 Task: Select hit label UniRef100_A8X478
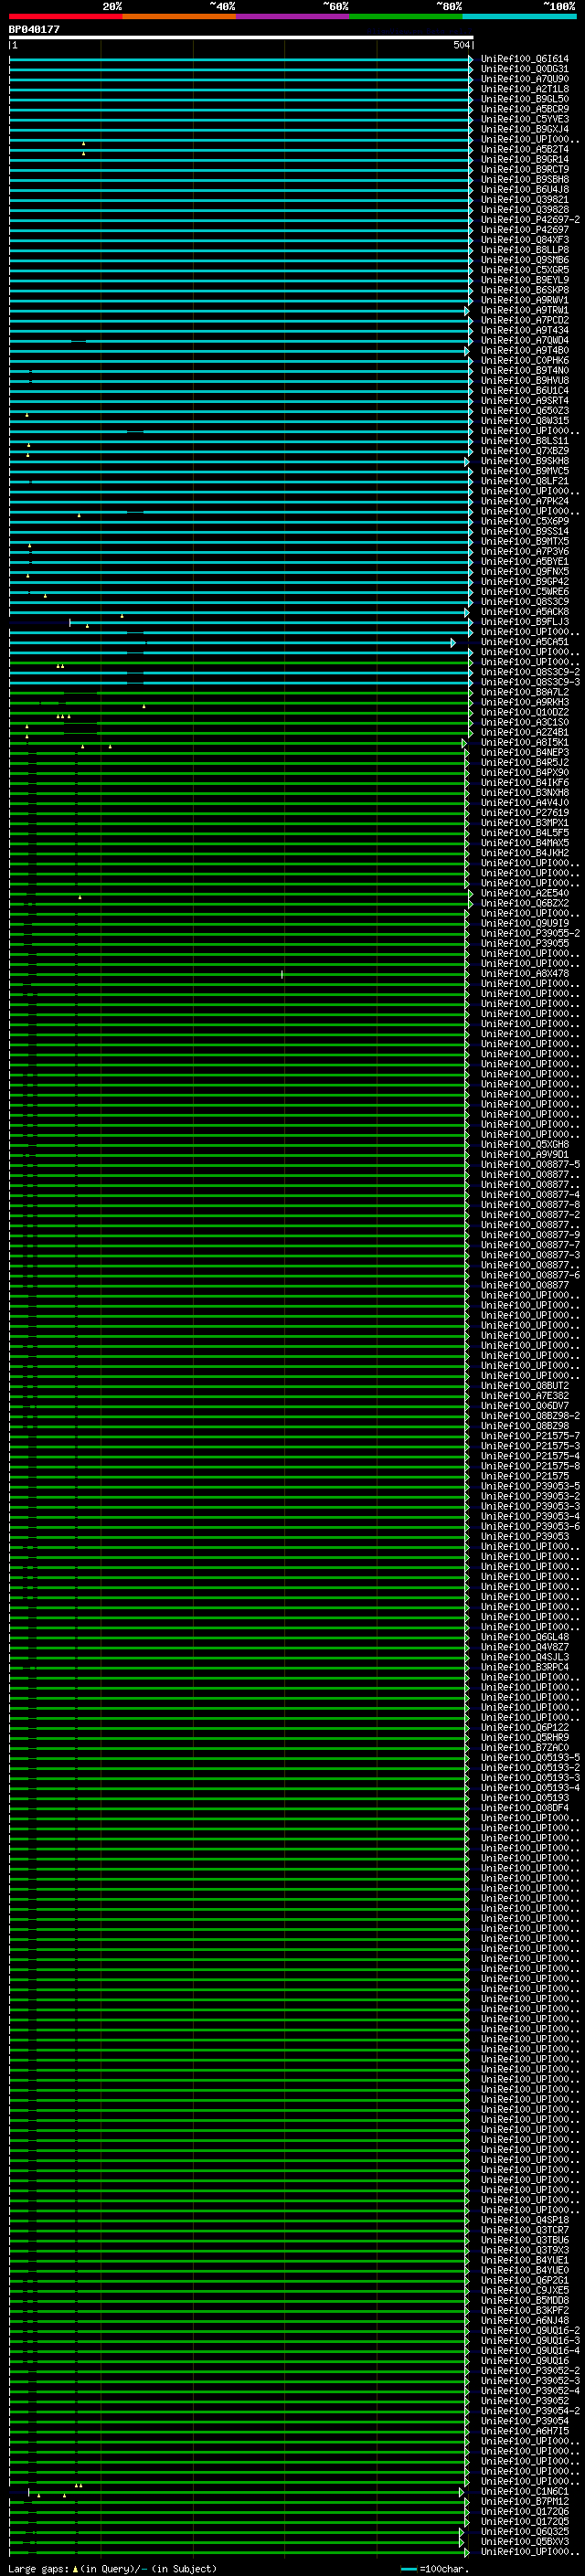click(x=525, y=974)
